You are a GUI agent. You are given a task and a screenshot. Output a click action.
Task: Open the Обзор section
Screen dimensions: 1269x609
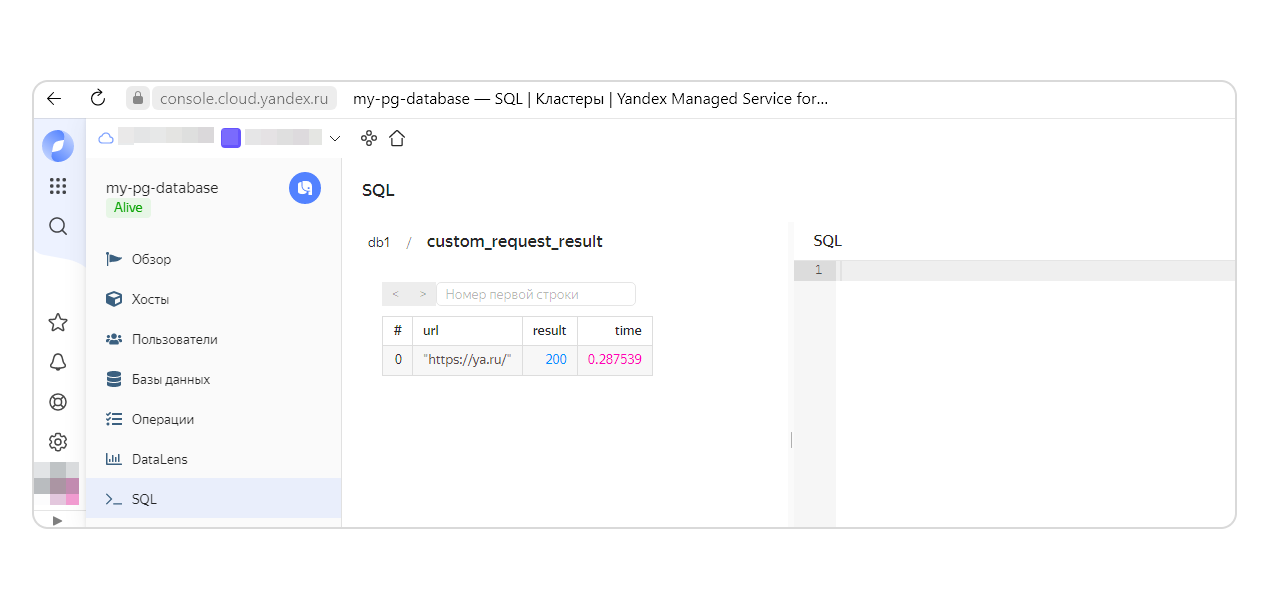tap(213, 259)
